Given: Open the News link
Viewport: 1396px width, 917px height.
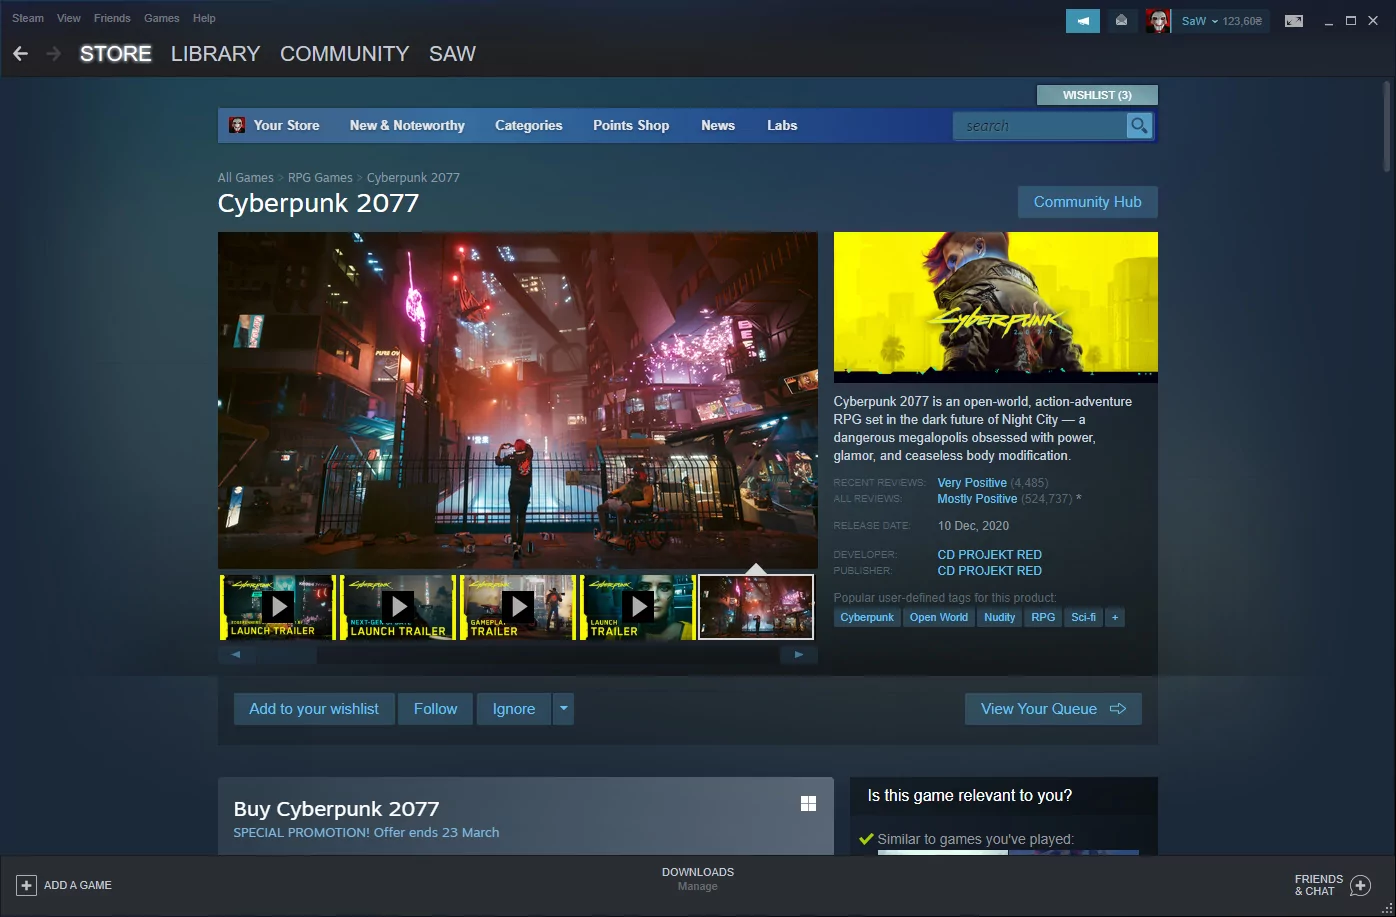Looking at the screenshot, I should coord(718,125).
